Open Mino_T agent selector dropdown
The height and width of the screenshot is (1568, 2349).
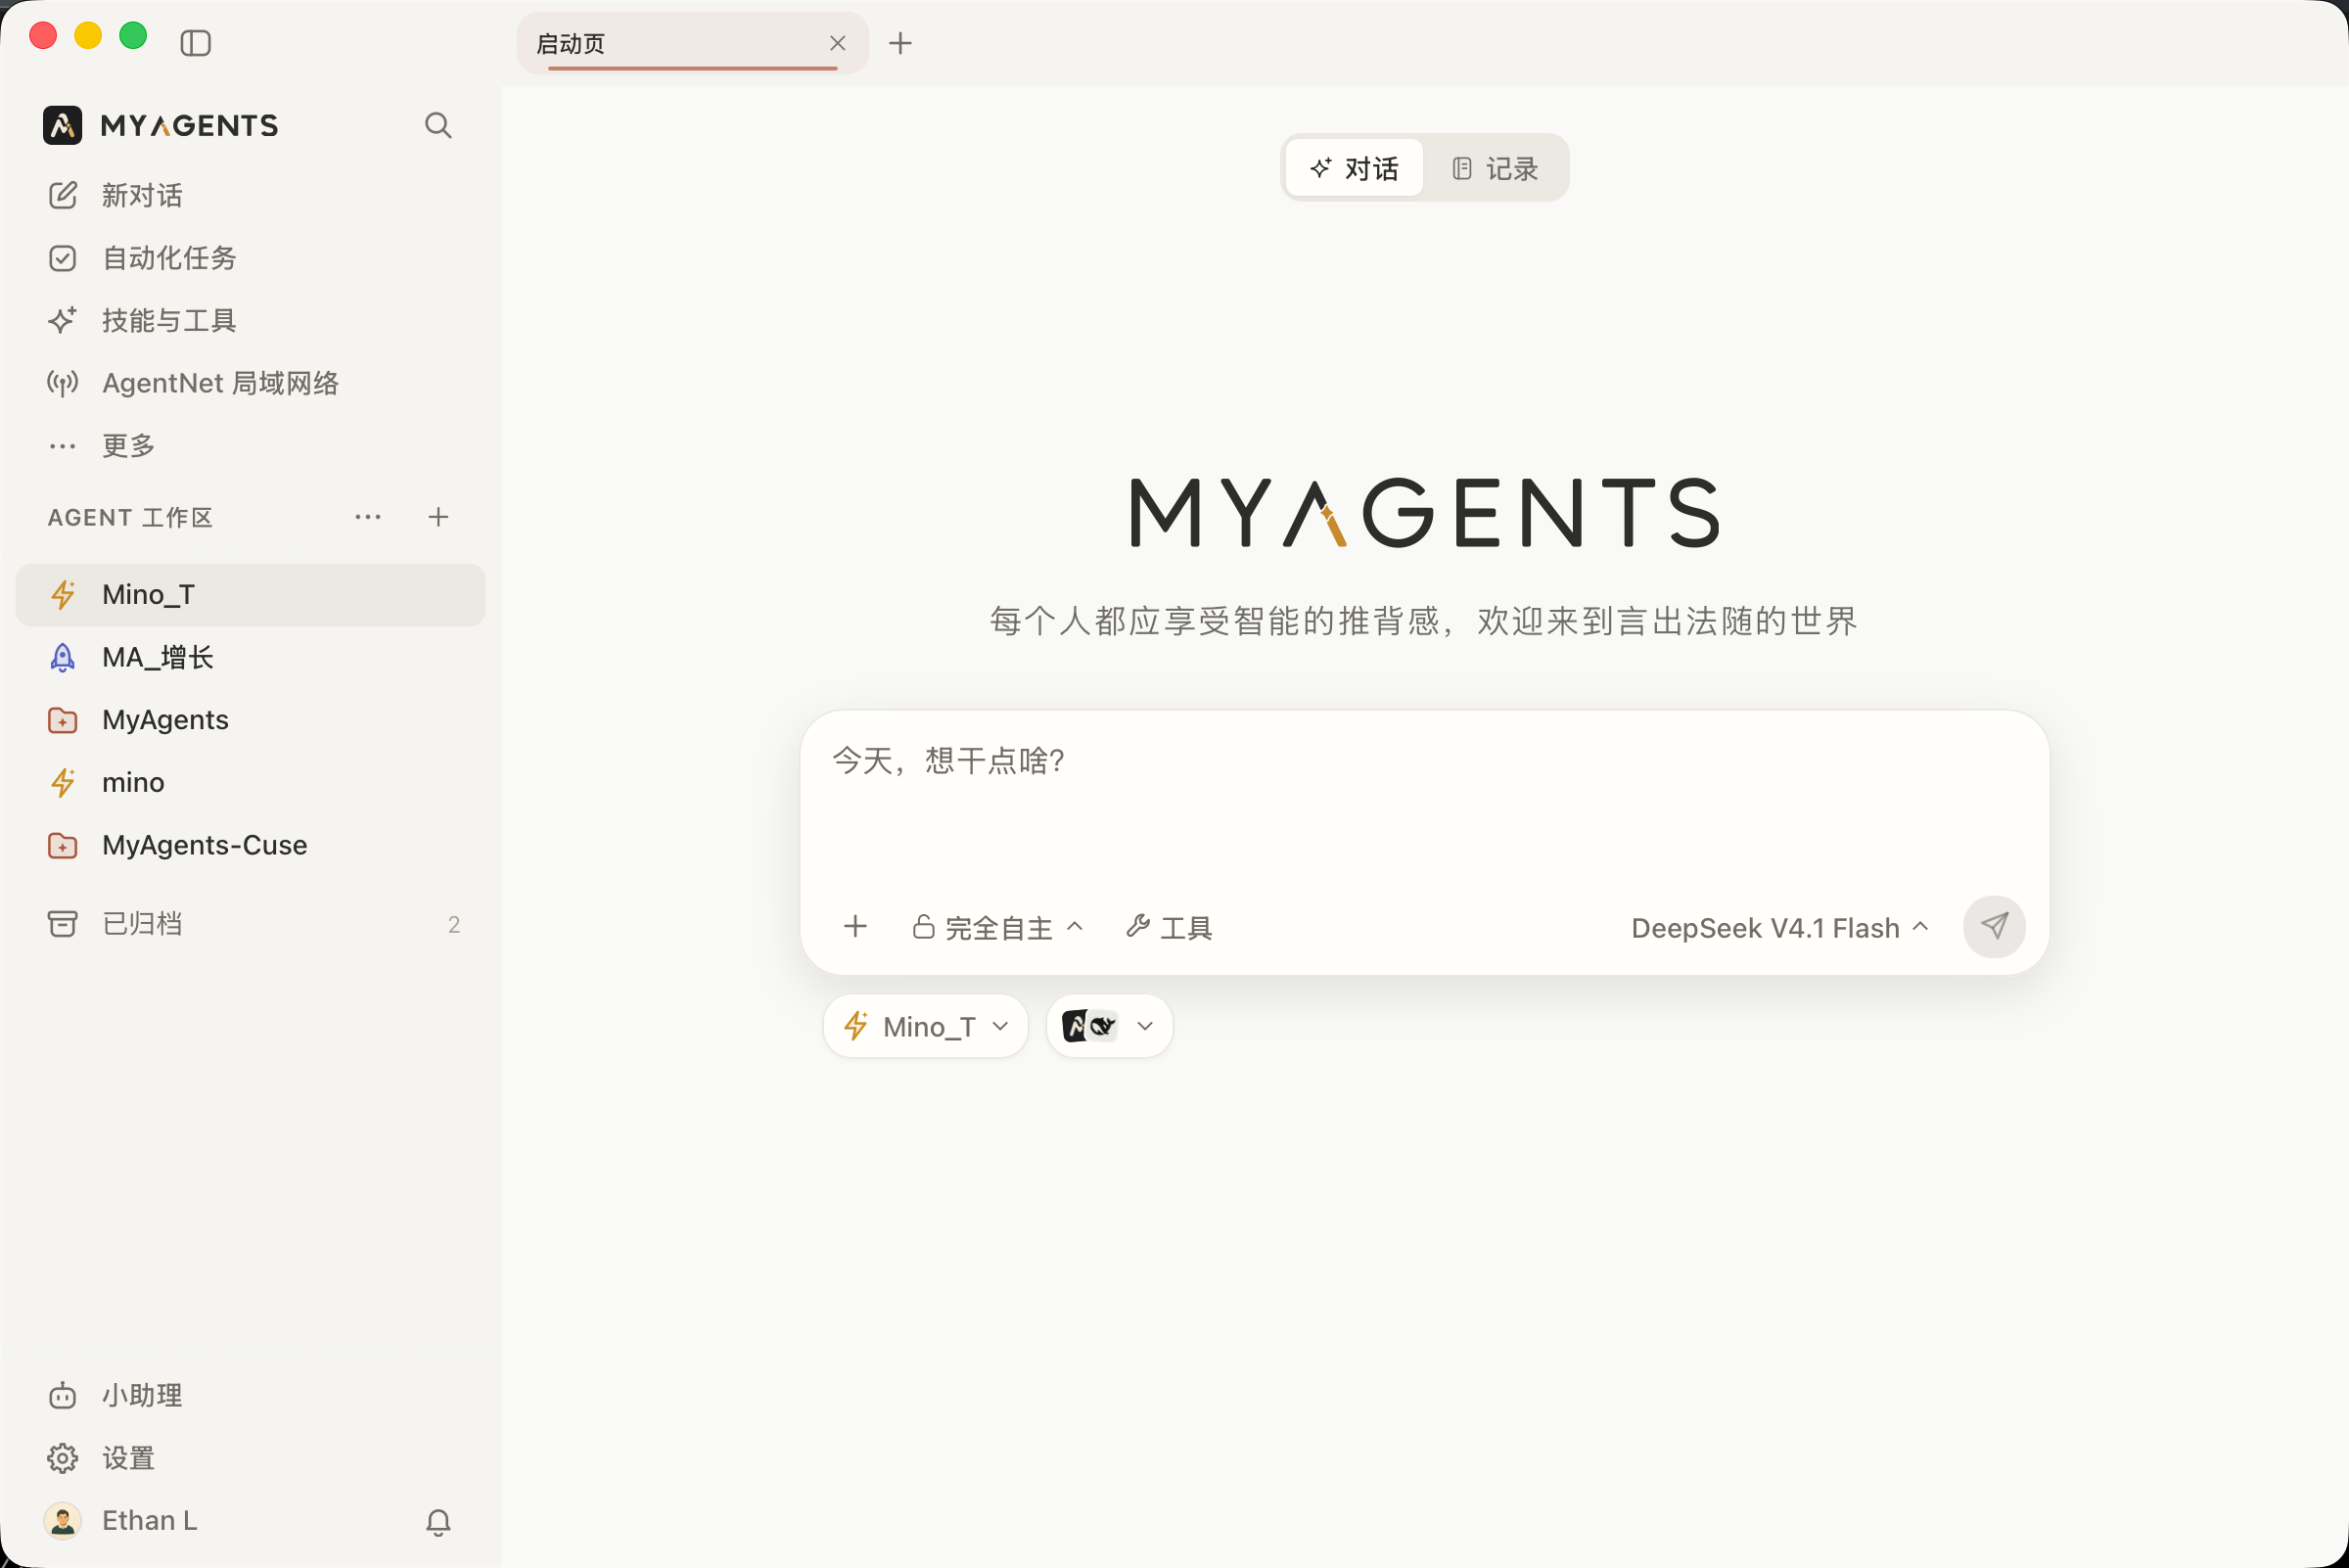pyautogui.click(x=925, y=1026)
